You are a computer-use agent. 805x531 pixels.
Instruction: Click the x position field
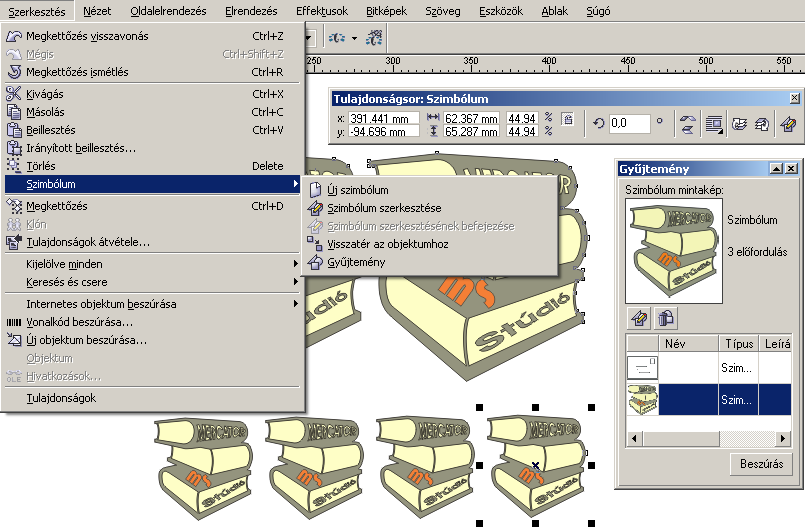tap(384, 119)
